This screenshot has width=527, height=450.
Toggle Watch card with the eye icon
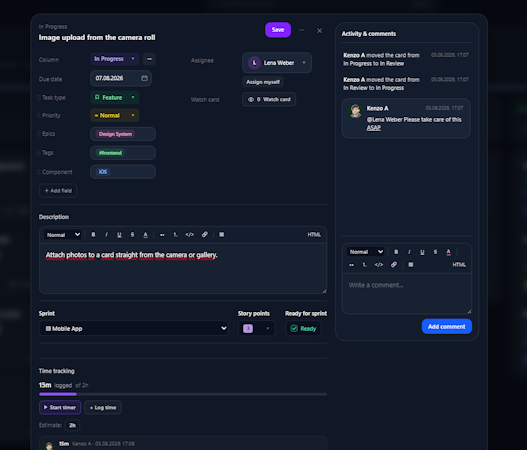tap(269, 99)
